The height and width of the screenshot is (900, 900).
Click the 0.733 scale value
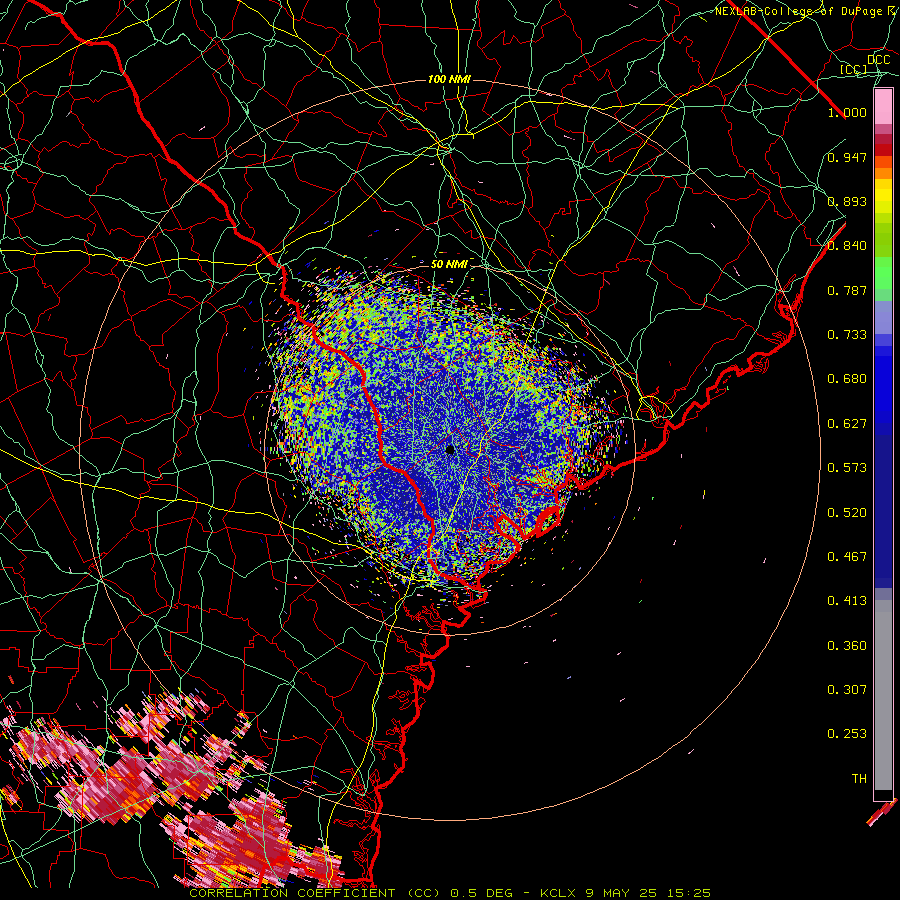[x=847, y=335]
